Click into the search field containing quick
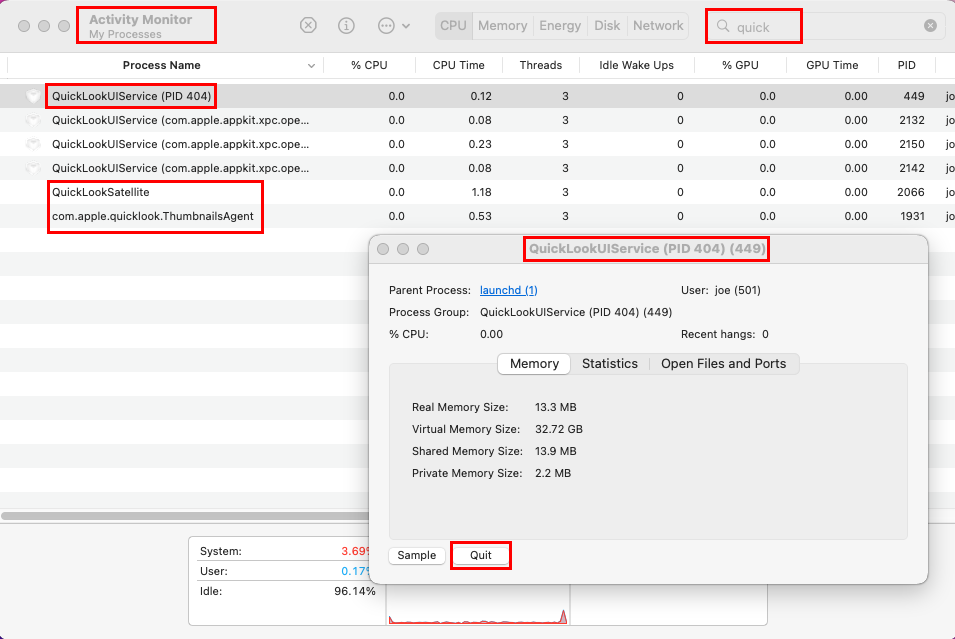The height and width of the screenshot is (639, 955). (825, 26)
